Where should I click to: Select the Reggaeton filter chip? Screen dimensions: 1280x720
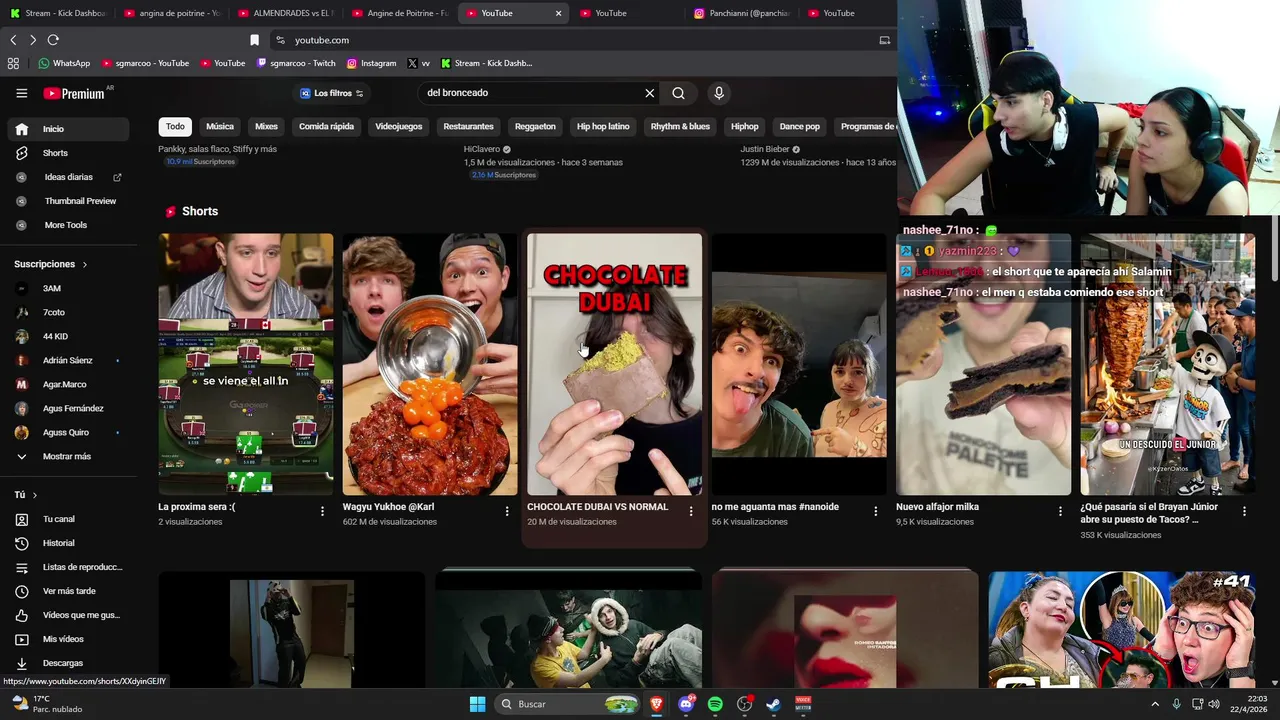535,126
